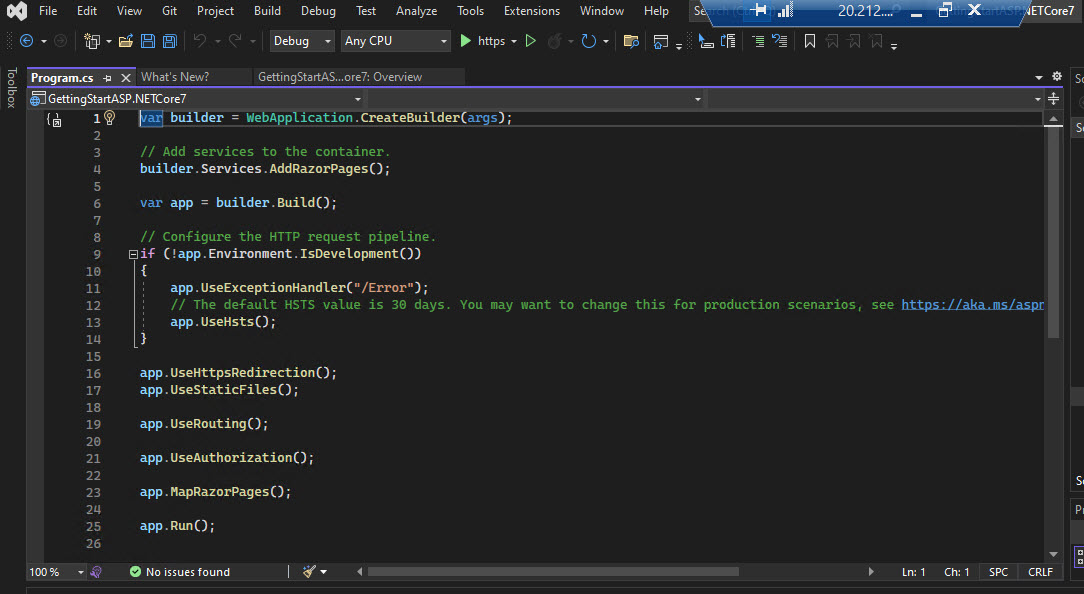The height and width of the screenshot is (594, 1084).
Task: Open the Toolbox side panel
Action: click(11, 88)
